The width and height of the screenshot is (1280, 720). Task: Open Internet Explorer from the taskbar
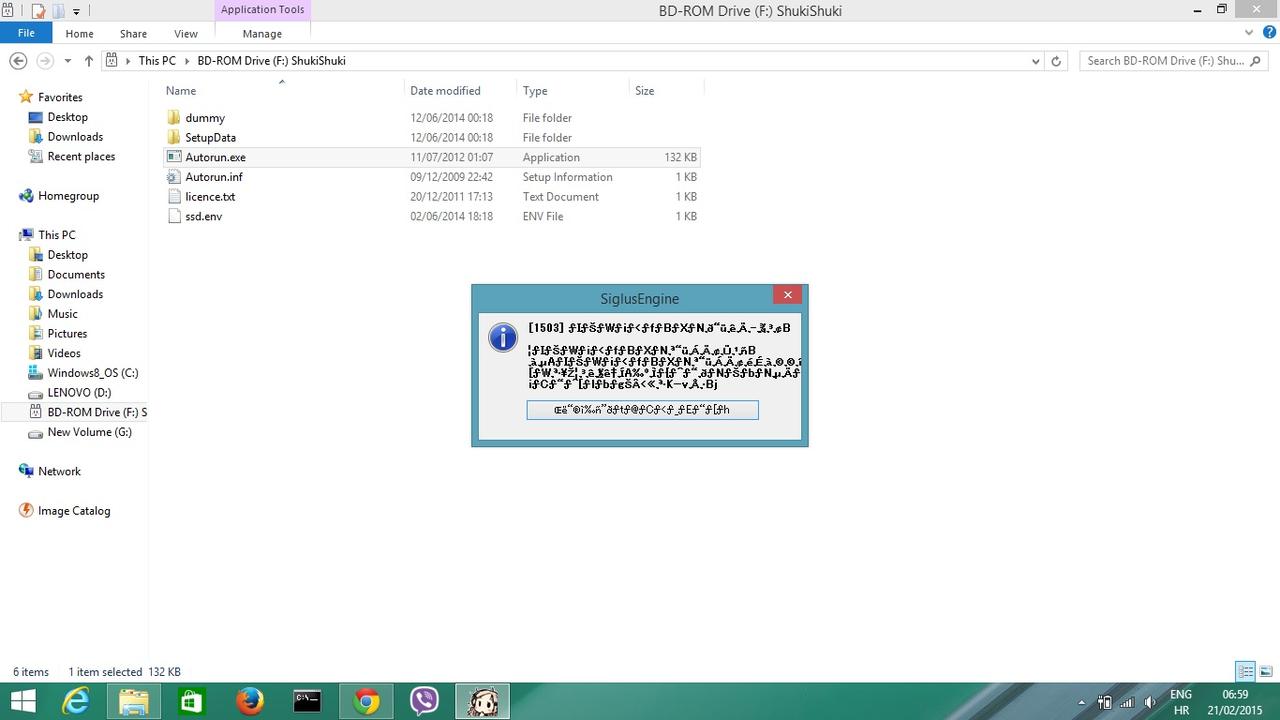point(76,702)
